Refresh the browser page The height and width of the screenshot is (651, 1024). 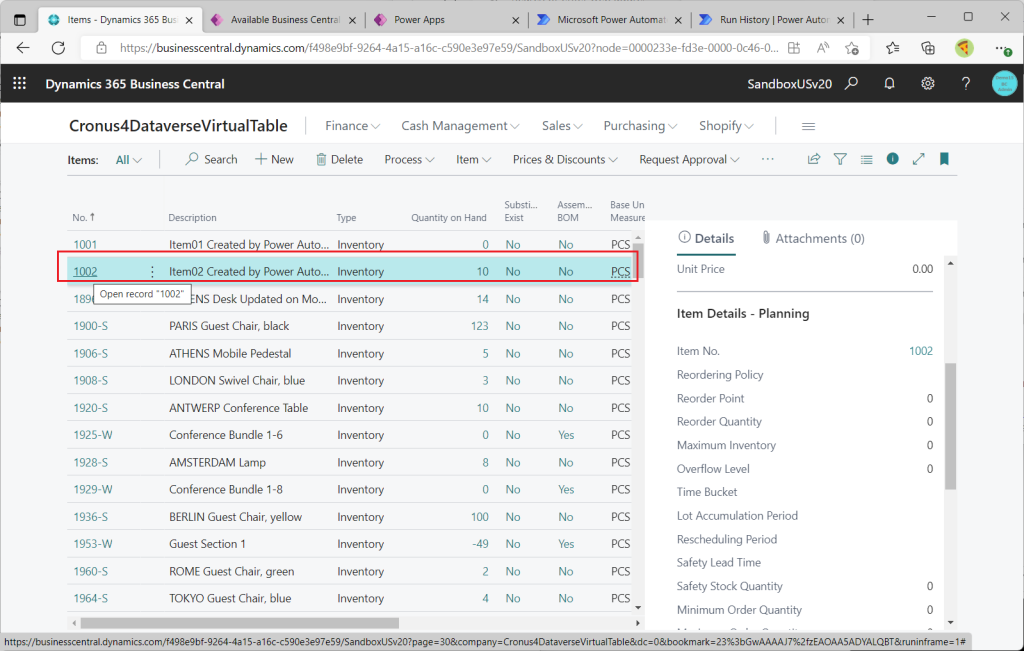point(58,48)
